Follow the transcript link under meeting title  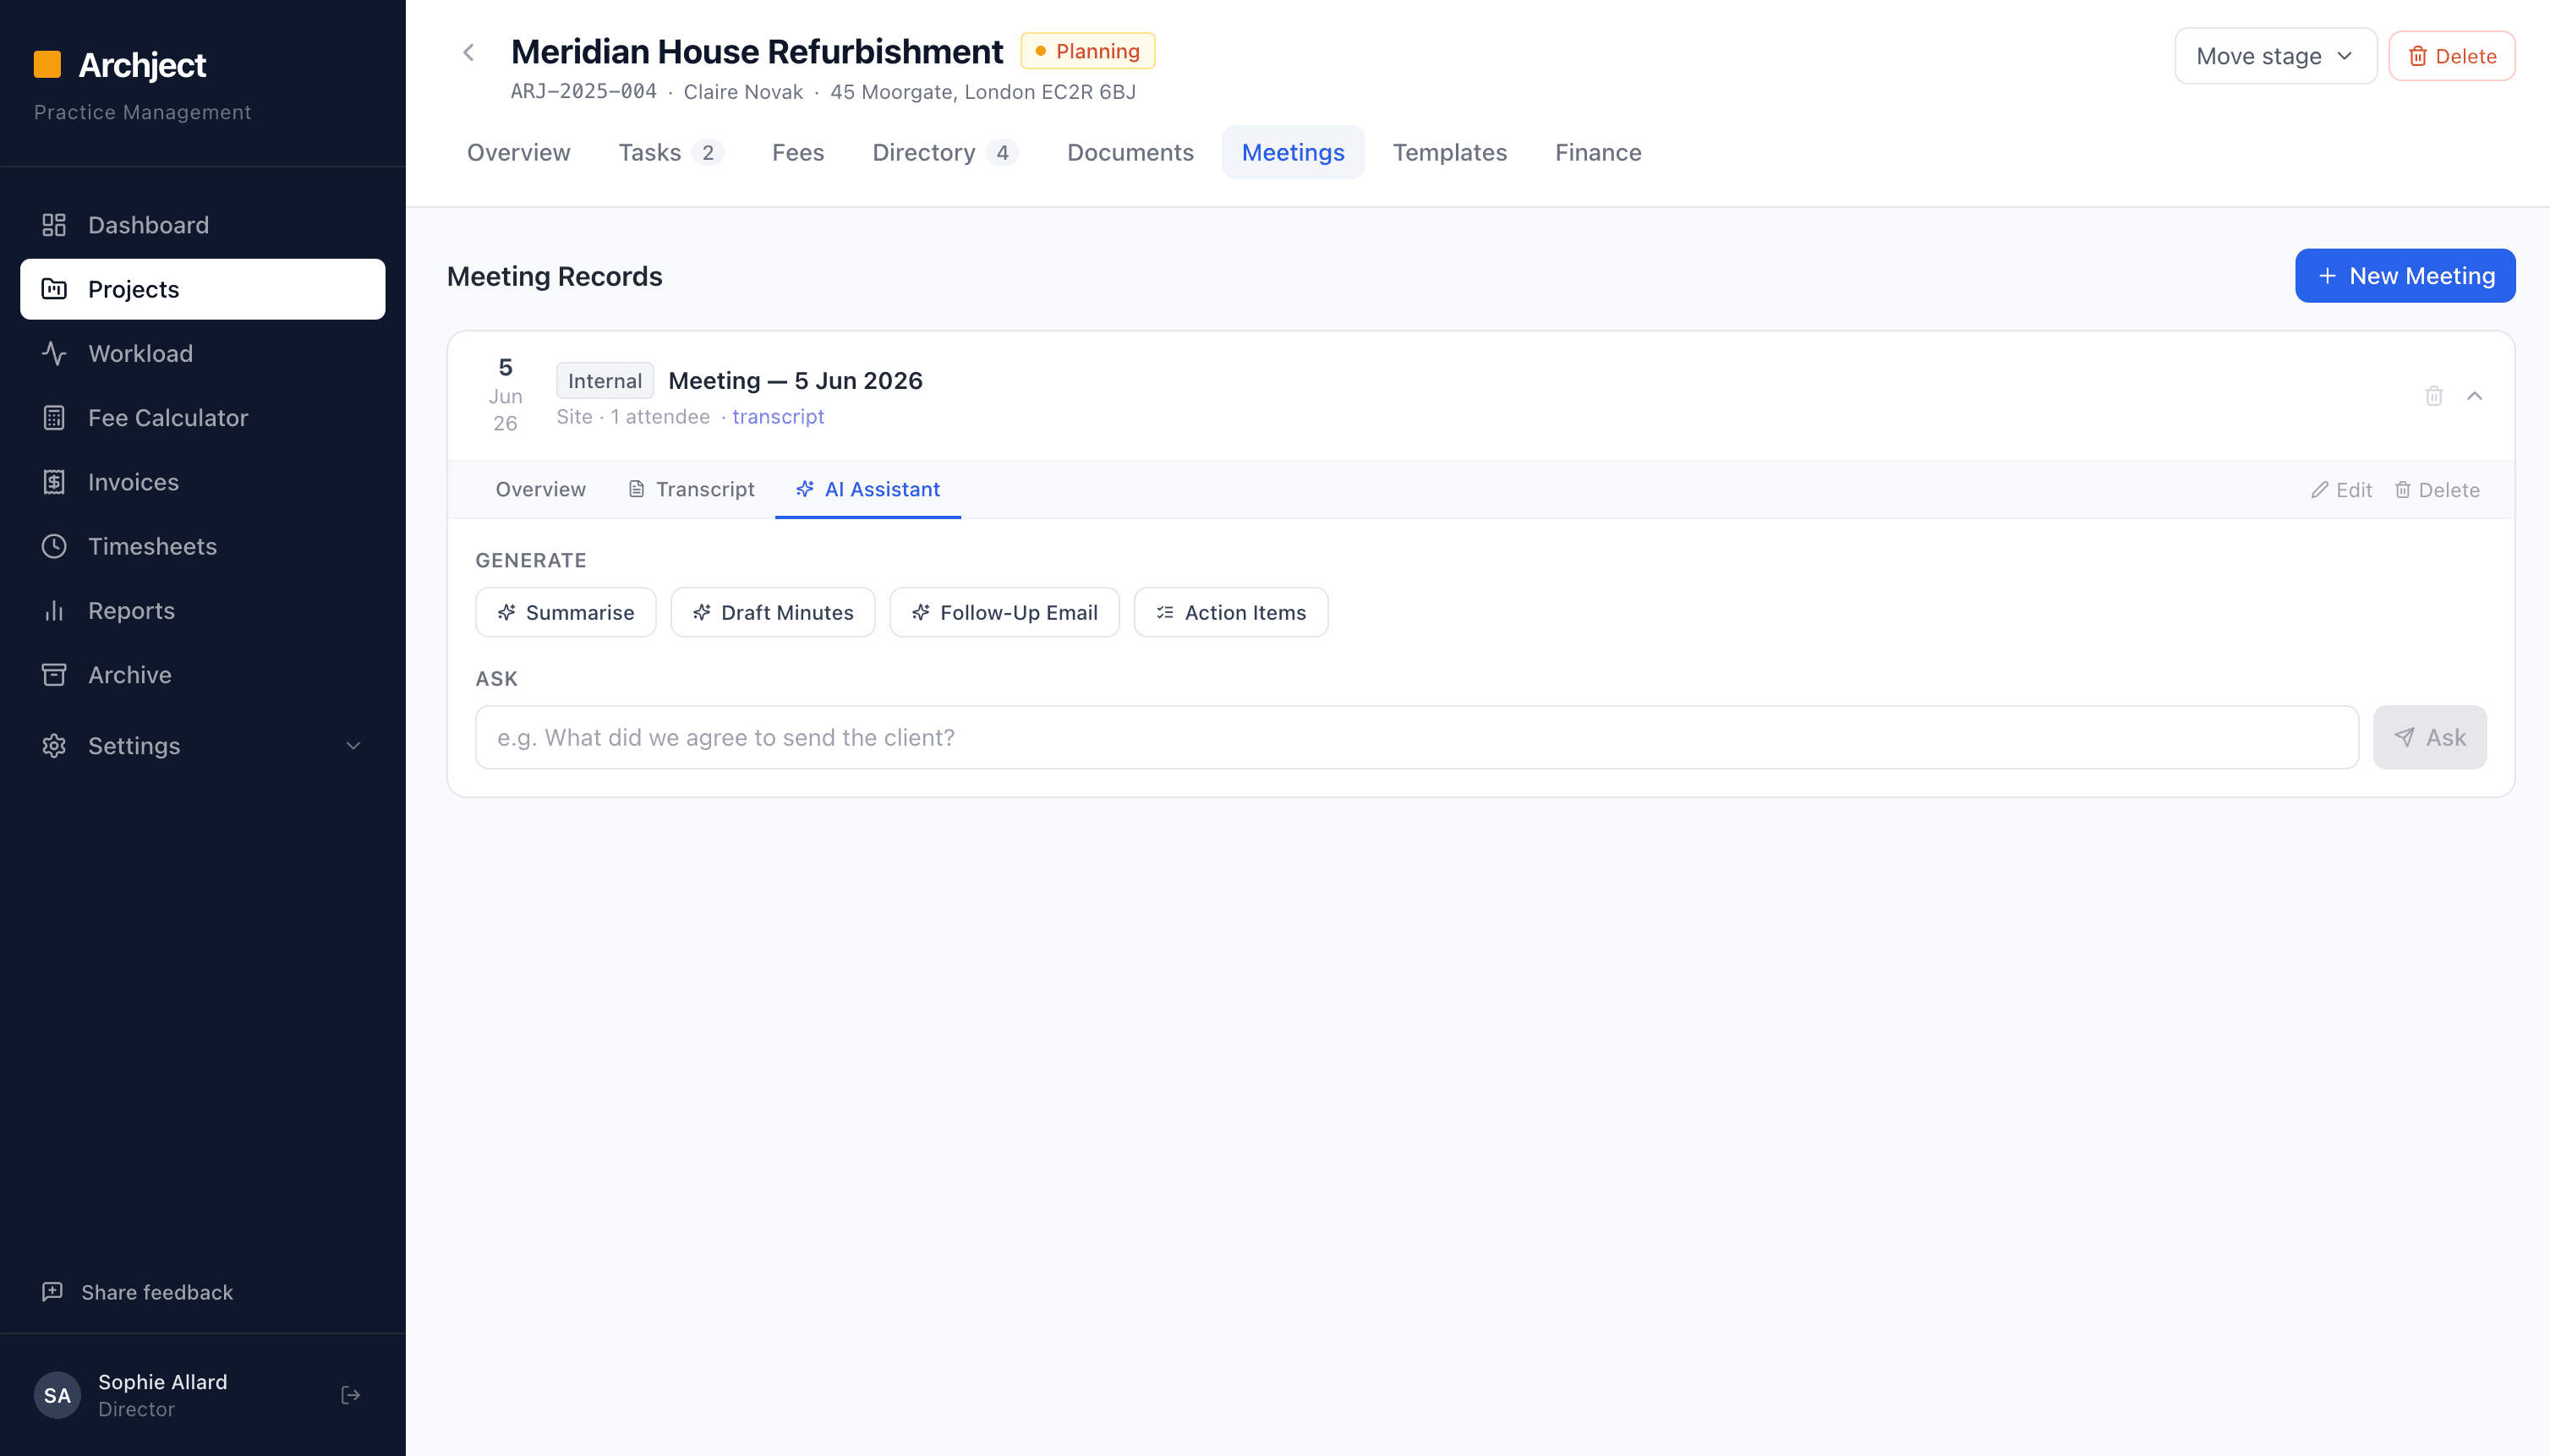pyautogui.click(x=778, y=417)
